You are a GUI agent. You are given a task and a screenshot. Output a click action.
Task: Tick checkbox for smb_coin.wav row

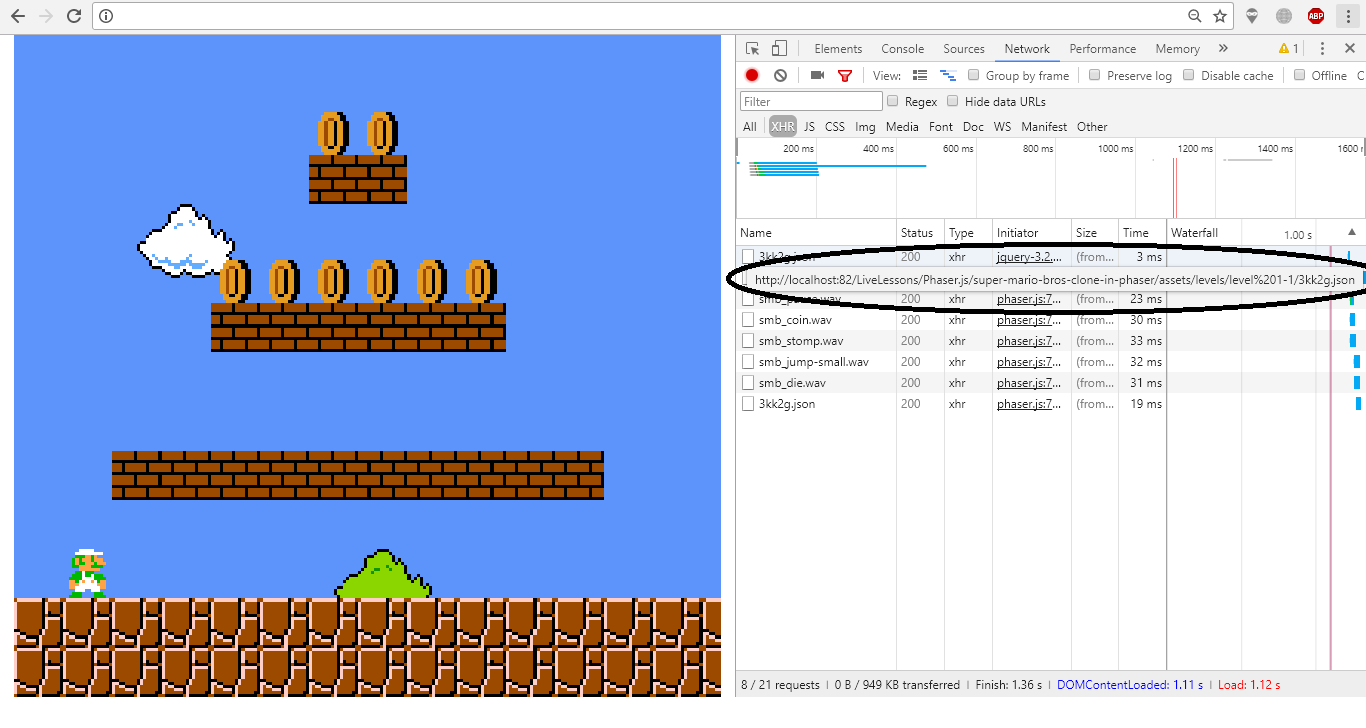click(748, 320)
